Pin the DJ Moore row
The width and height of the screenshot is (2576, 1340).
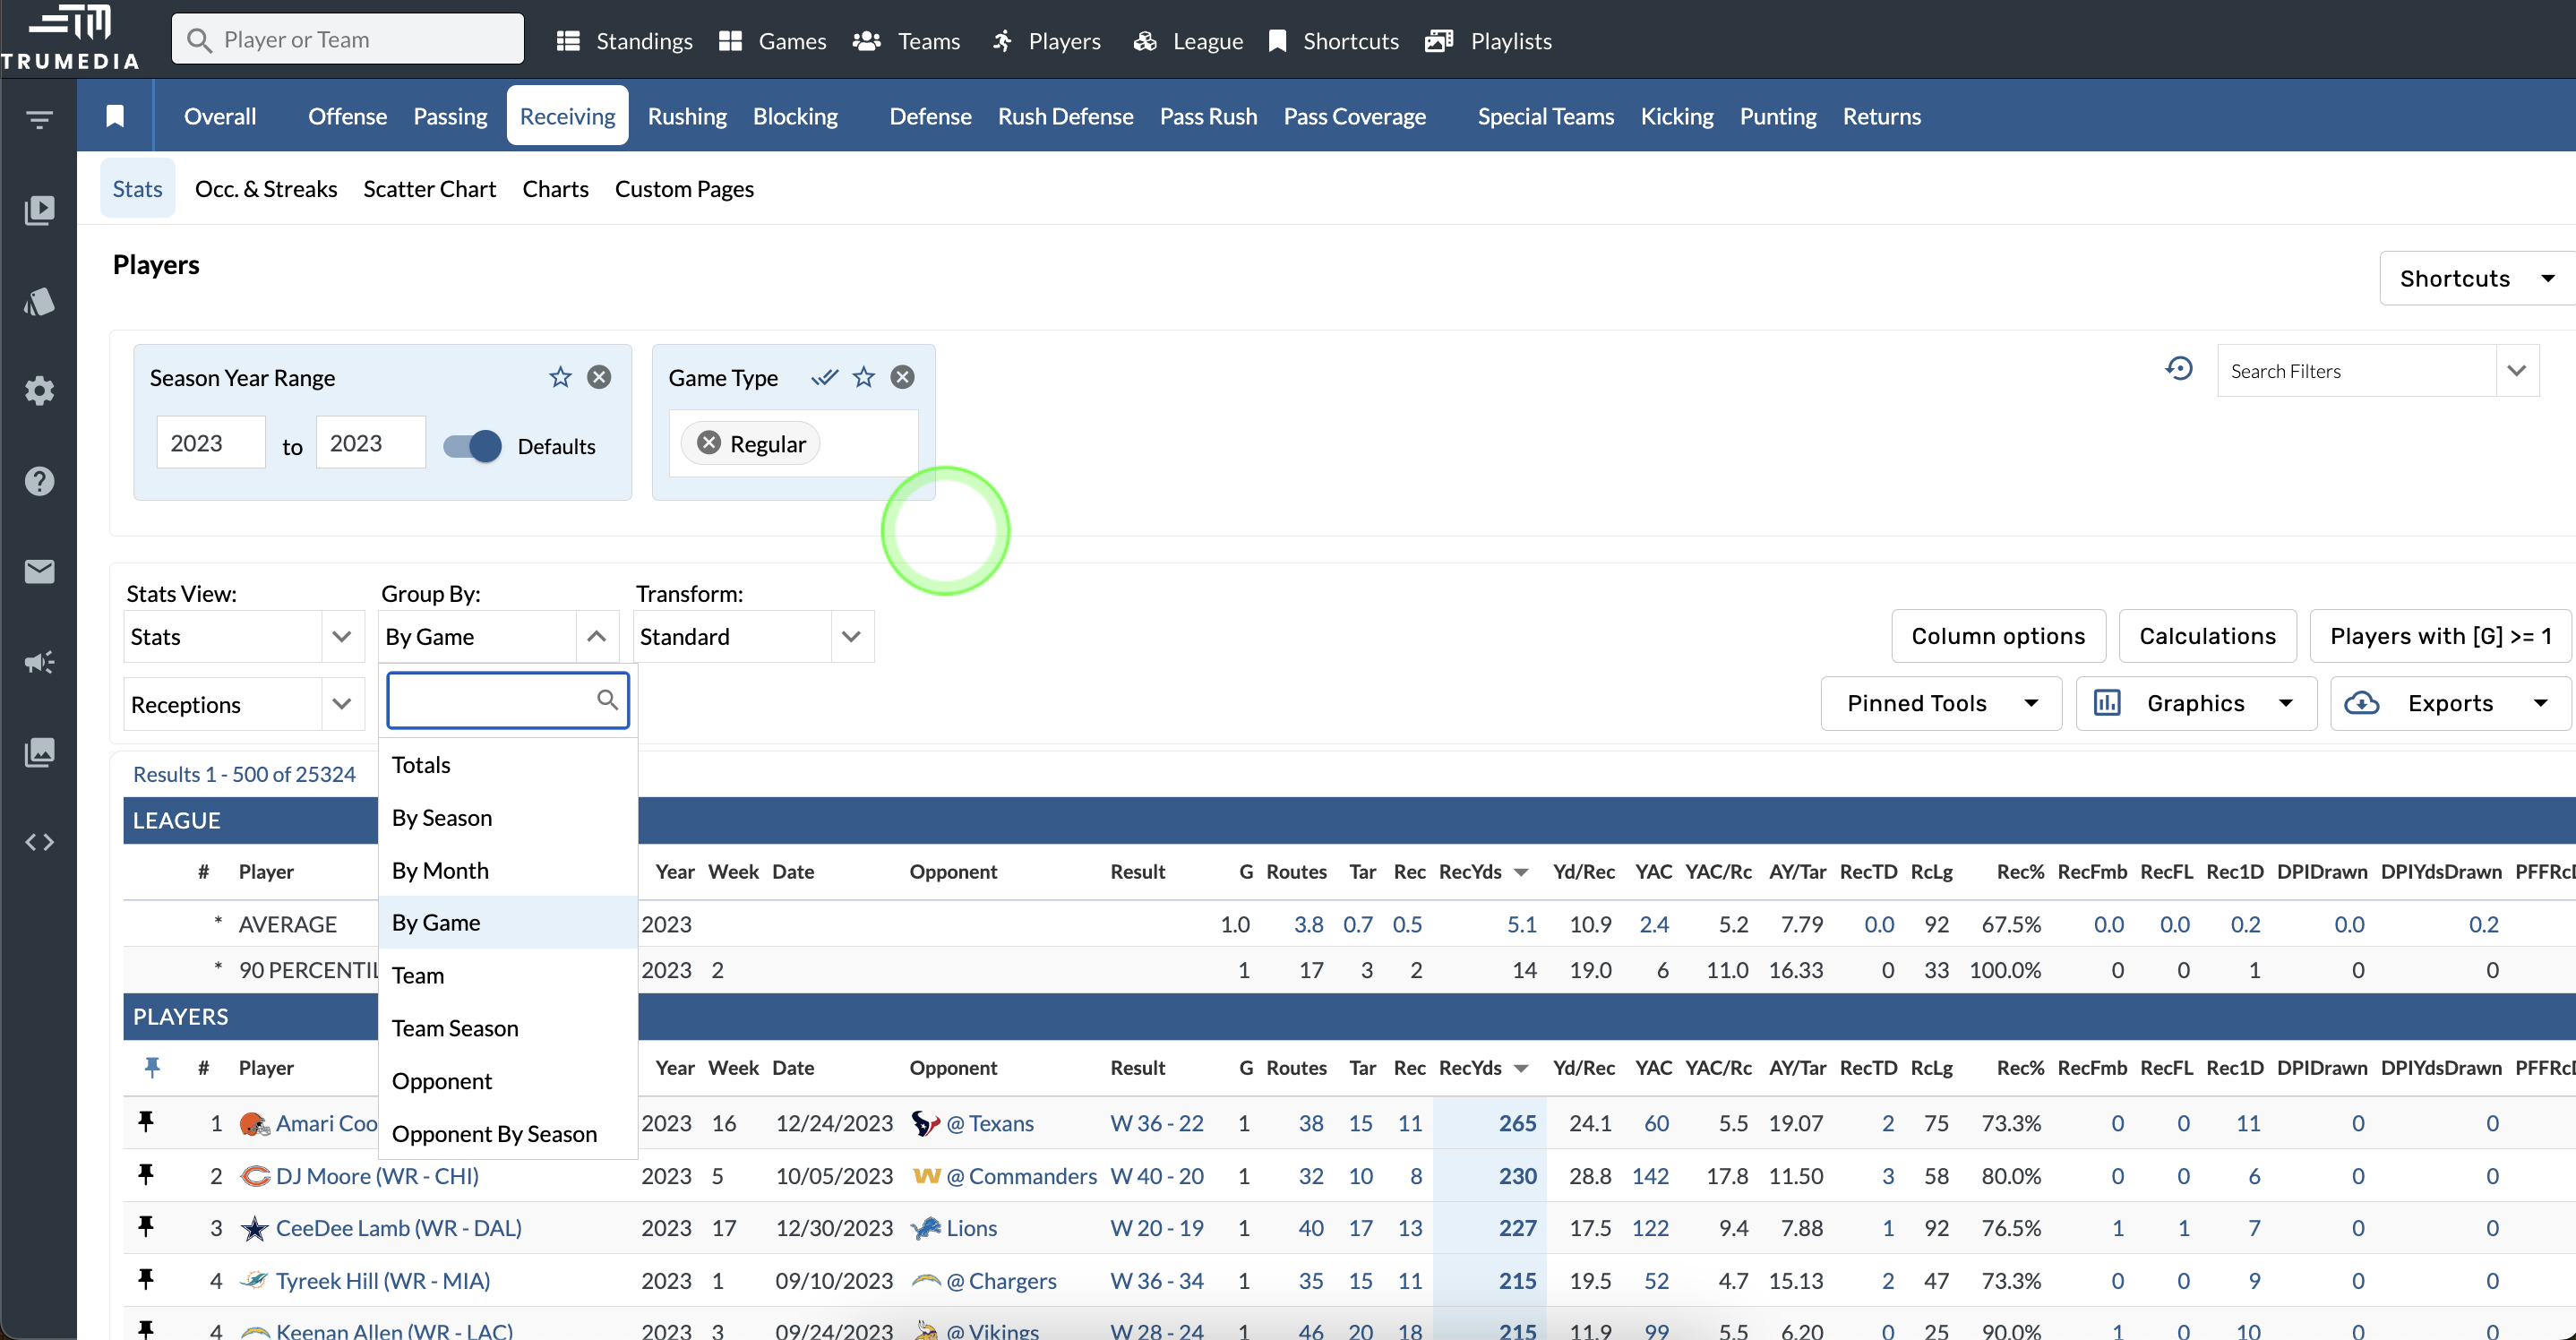point(146,1174)
